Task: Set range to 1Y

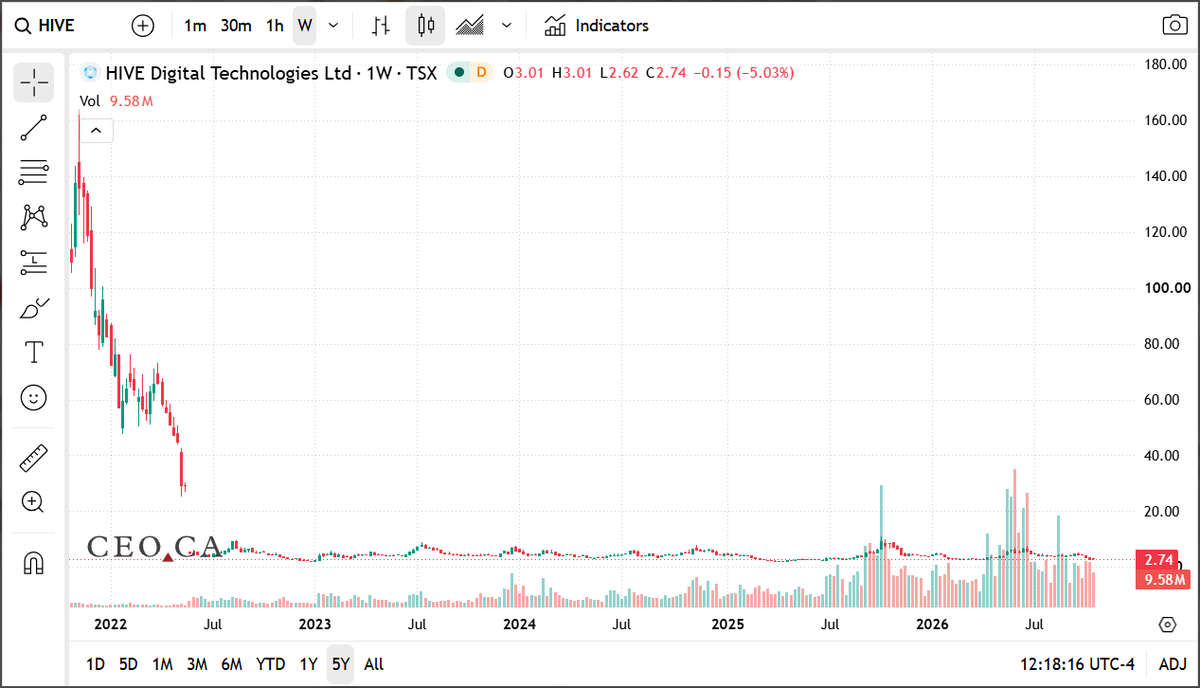Action: [309, 664]
